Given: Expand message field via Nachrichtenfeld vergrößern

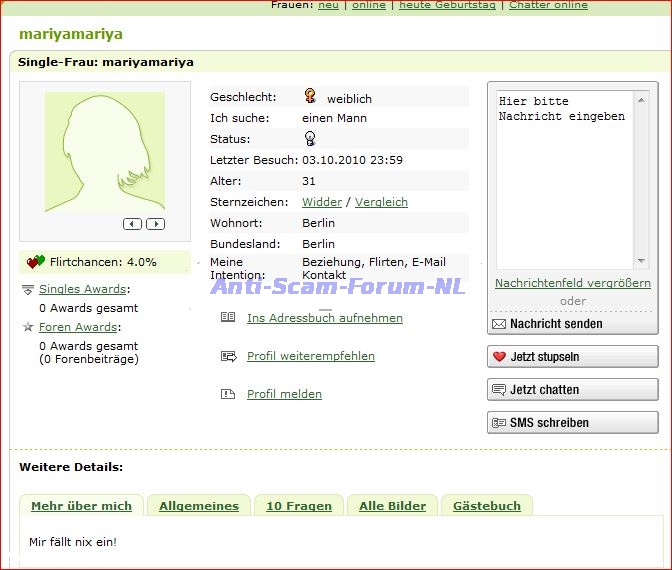Looking at the screenshot, I should tap(572, 283).
